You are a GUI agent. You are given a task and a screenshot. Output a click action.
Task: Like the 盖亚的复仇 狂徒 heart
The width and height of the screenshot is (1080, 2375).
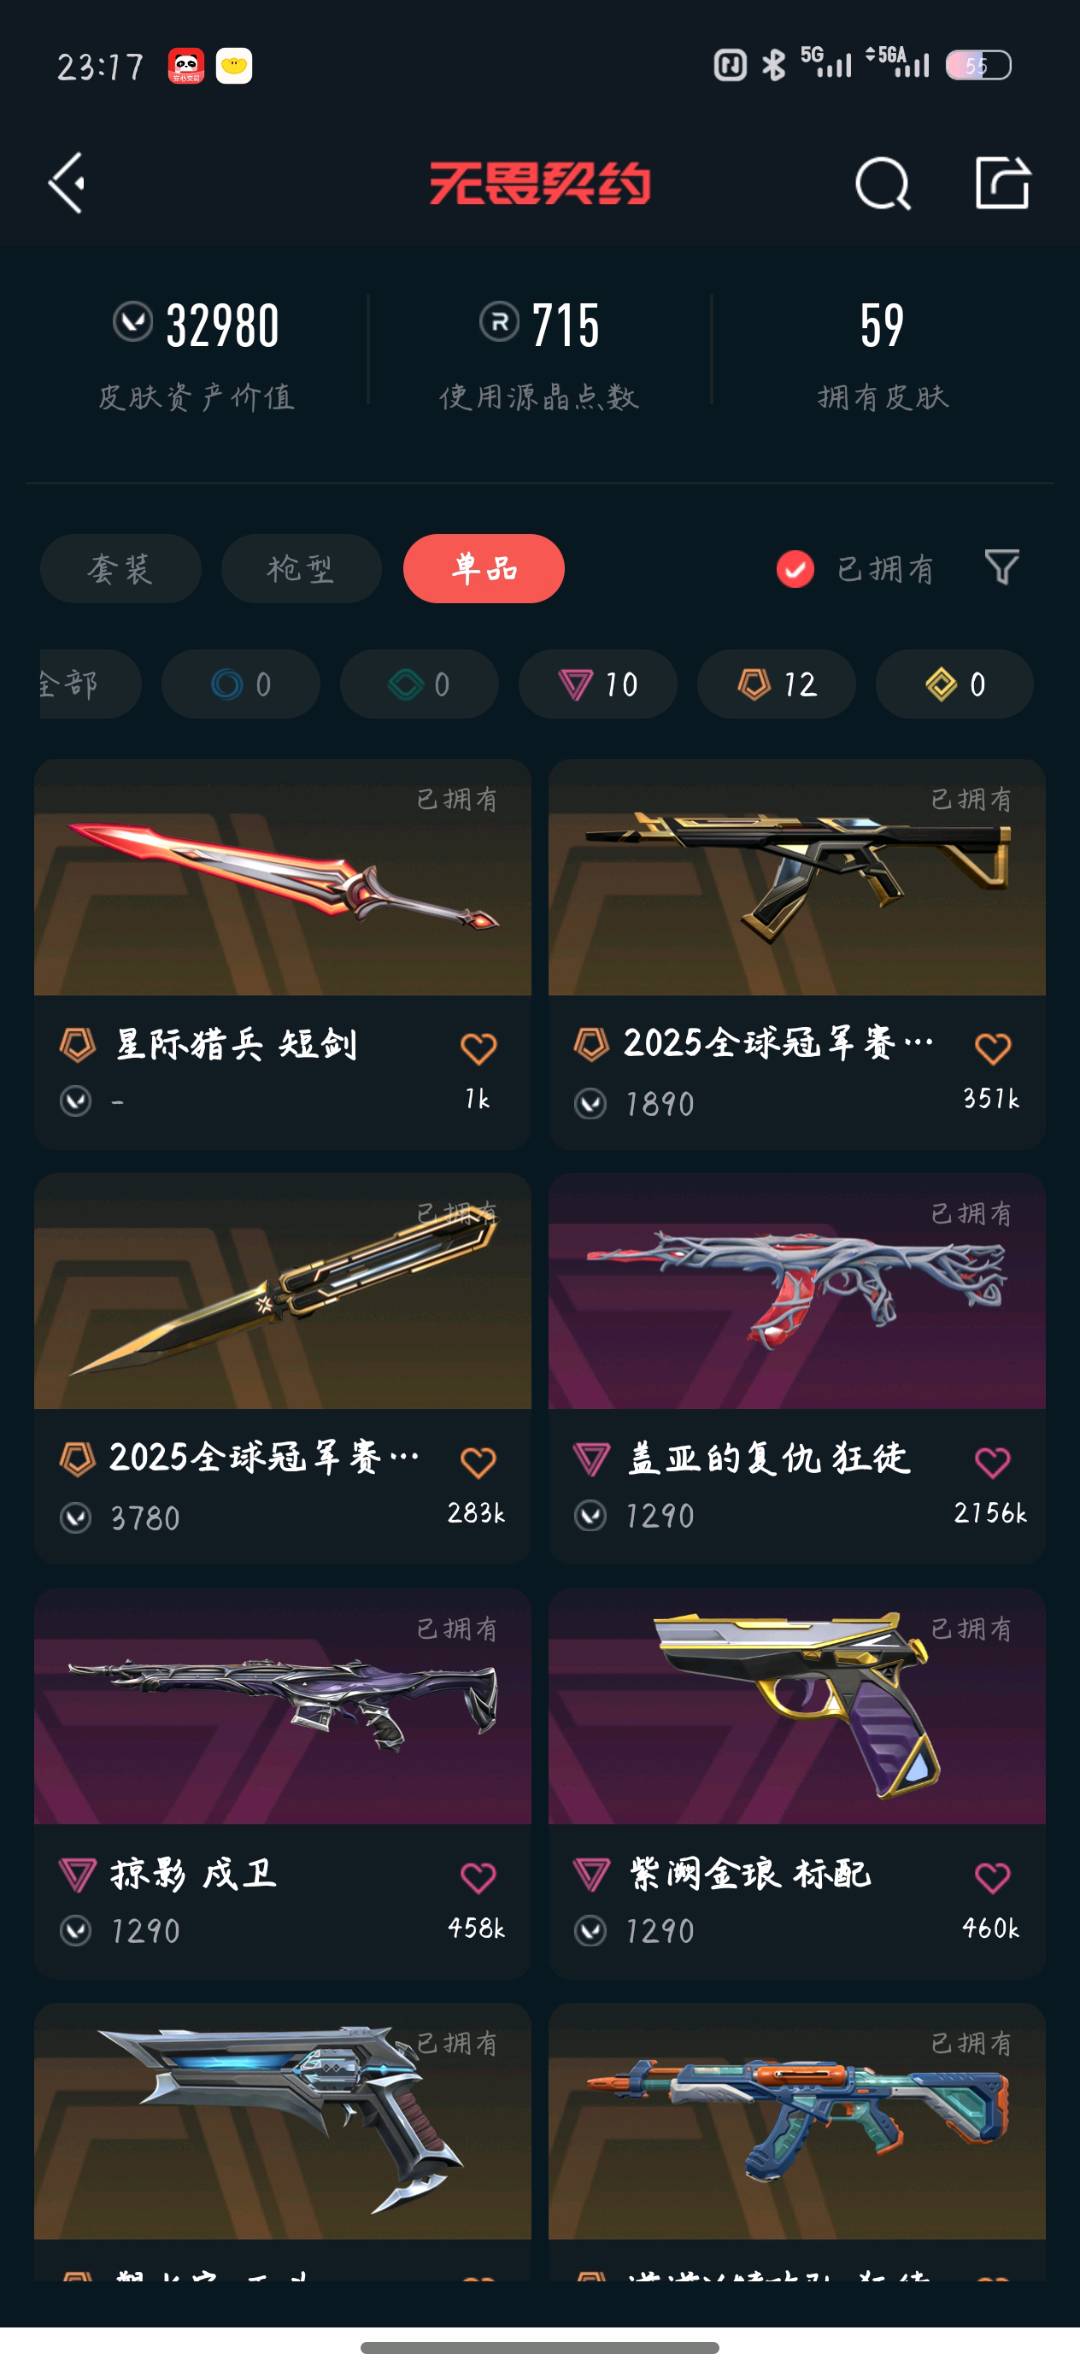(992, 1462)
